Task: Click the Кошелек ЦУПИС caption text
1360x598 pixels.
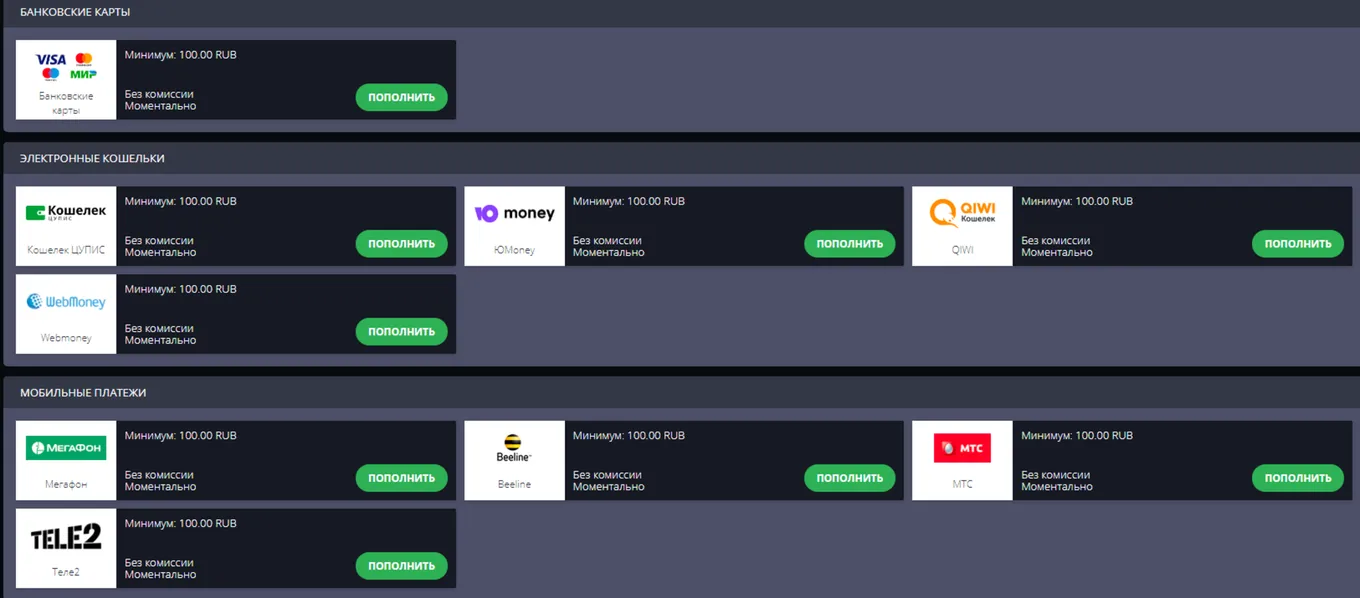Action: click(x=66, y=250)
